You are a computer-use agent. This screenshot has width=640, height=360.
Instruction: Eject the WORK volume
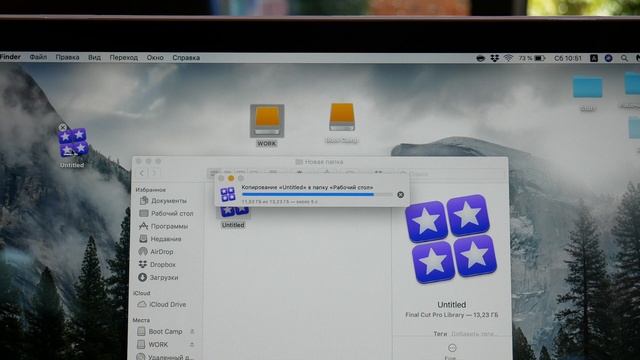point(192,344)
